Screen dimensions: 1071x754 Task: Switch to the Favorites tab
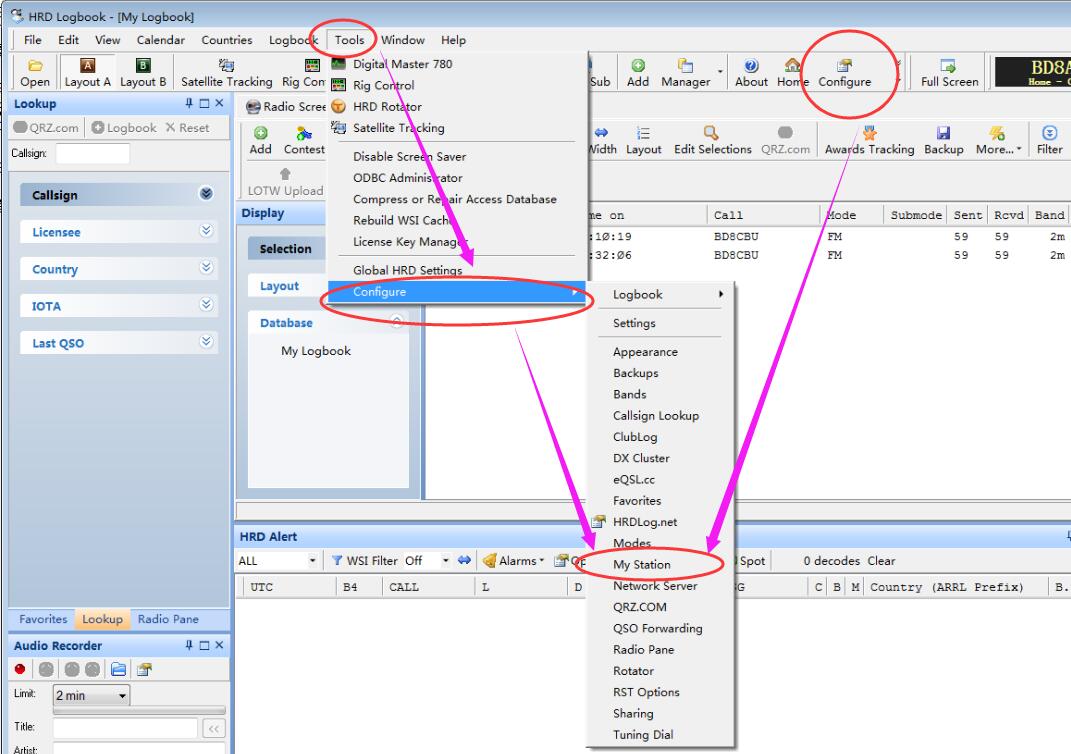[43, 619]
